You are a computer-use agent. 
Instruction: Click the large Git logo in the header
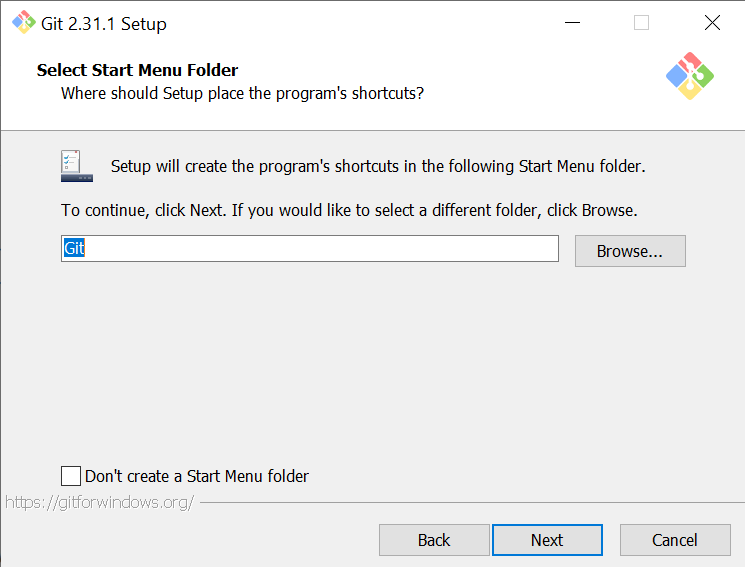pyautogui.click(x=690, y=76)
